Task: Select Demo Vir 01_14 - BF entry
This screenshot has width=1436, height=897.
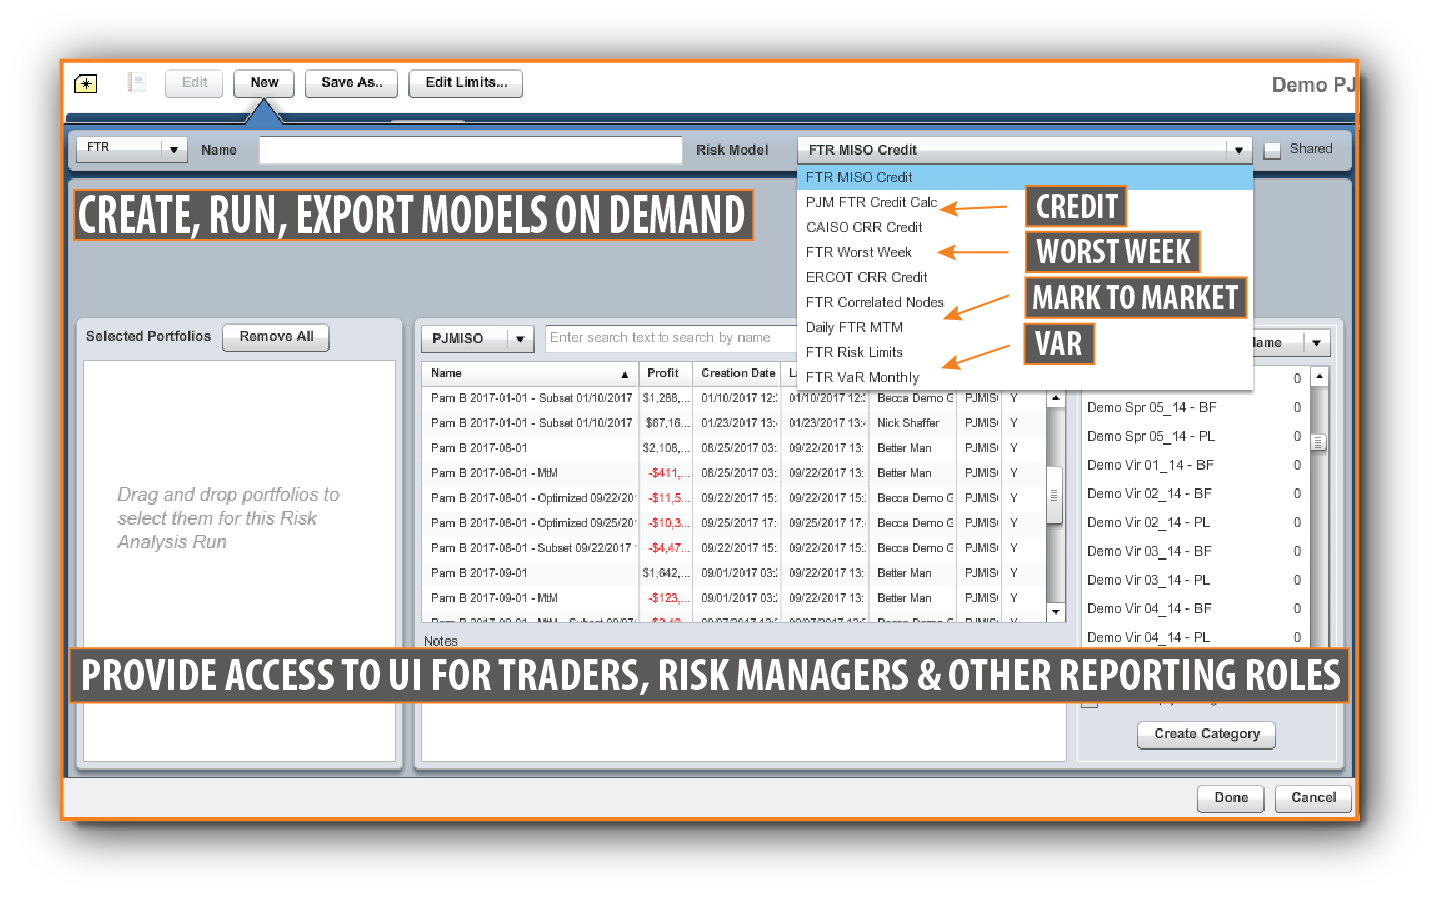Action: pos(1150,465)
